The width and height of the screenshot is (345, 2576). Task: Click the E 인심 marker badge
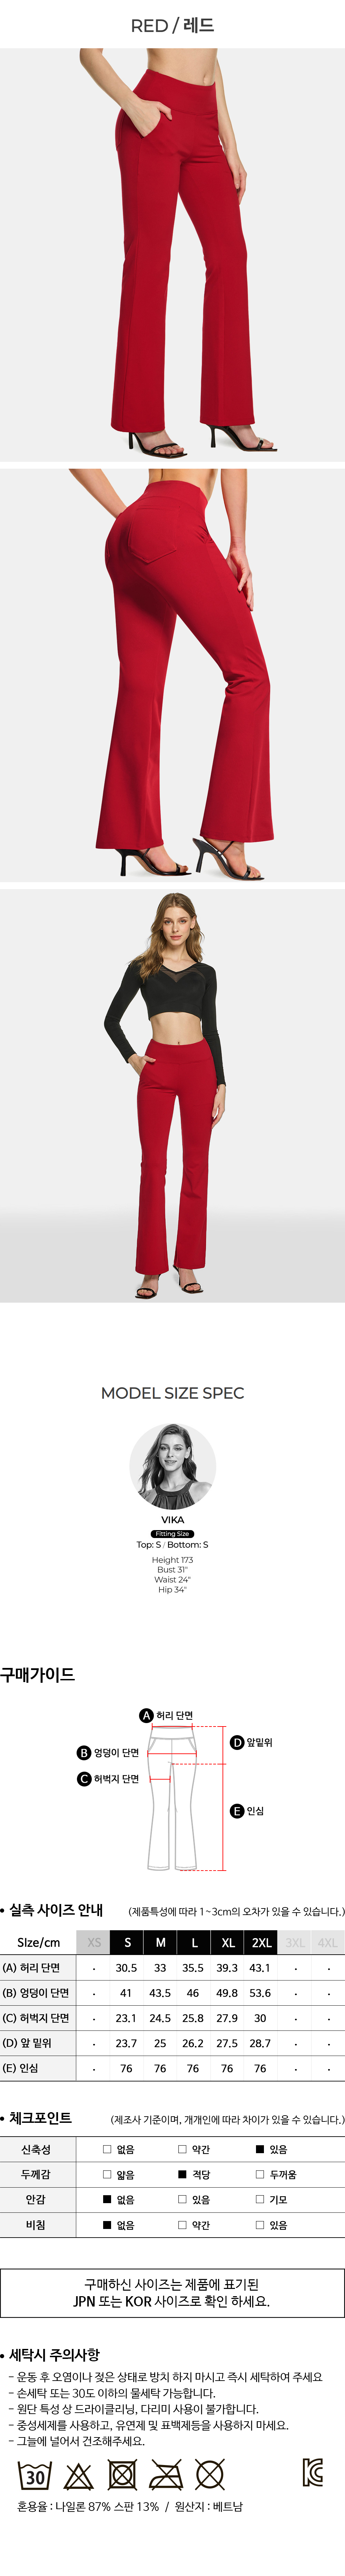tap(237, 1811)
